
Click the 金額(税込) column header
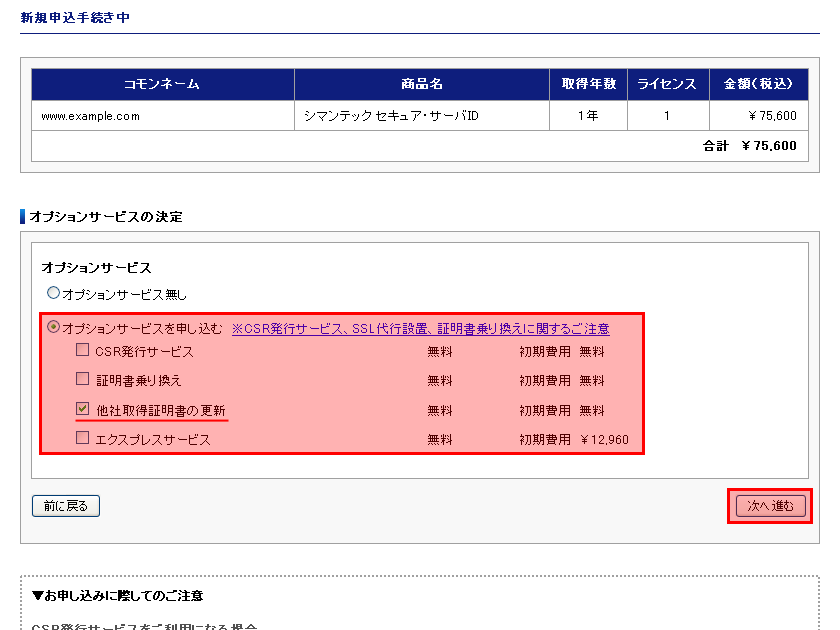coord(759,84)
